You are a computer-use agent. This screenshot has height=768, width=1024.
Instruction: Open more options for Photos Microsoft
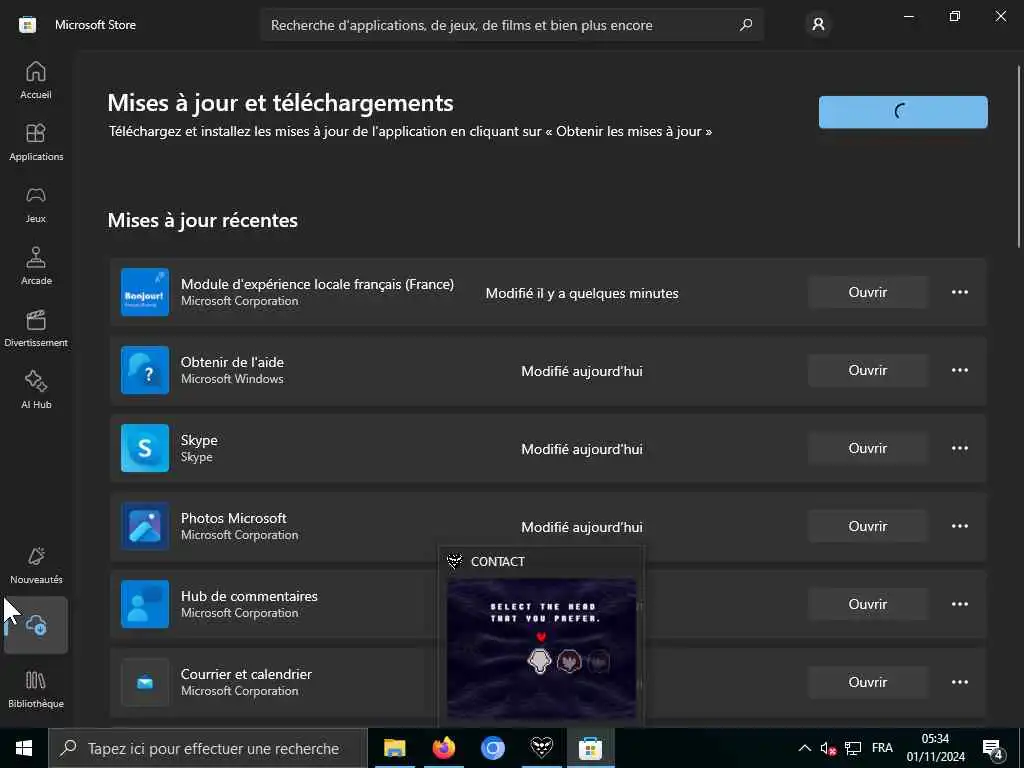click(x=959, y=526)
